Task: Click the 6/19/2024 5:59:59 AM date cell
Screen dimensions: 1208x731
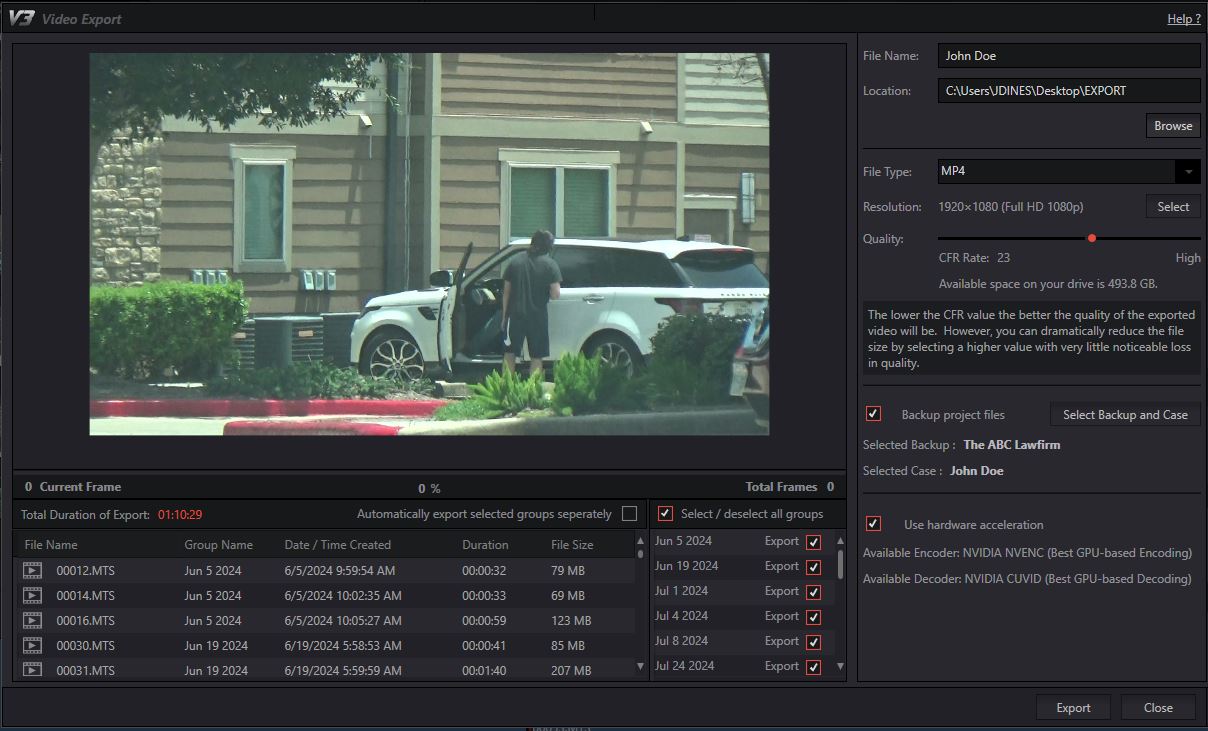Action: pos(343,670)
